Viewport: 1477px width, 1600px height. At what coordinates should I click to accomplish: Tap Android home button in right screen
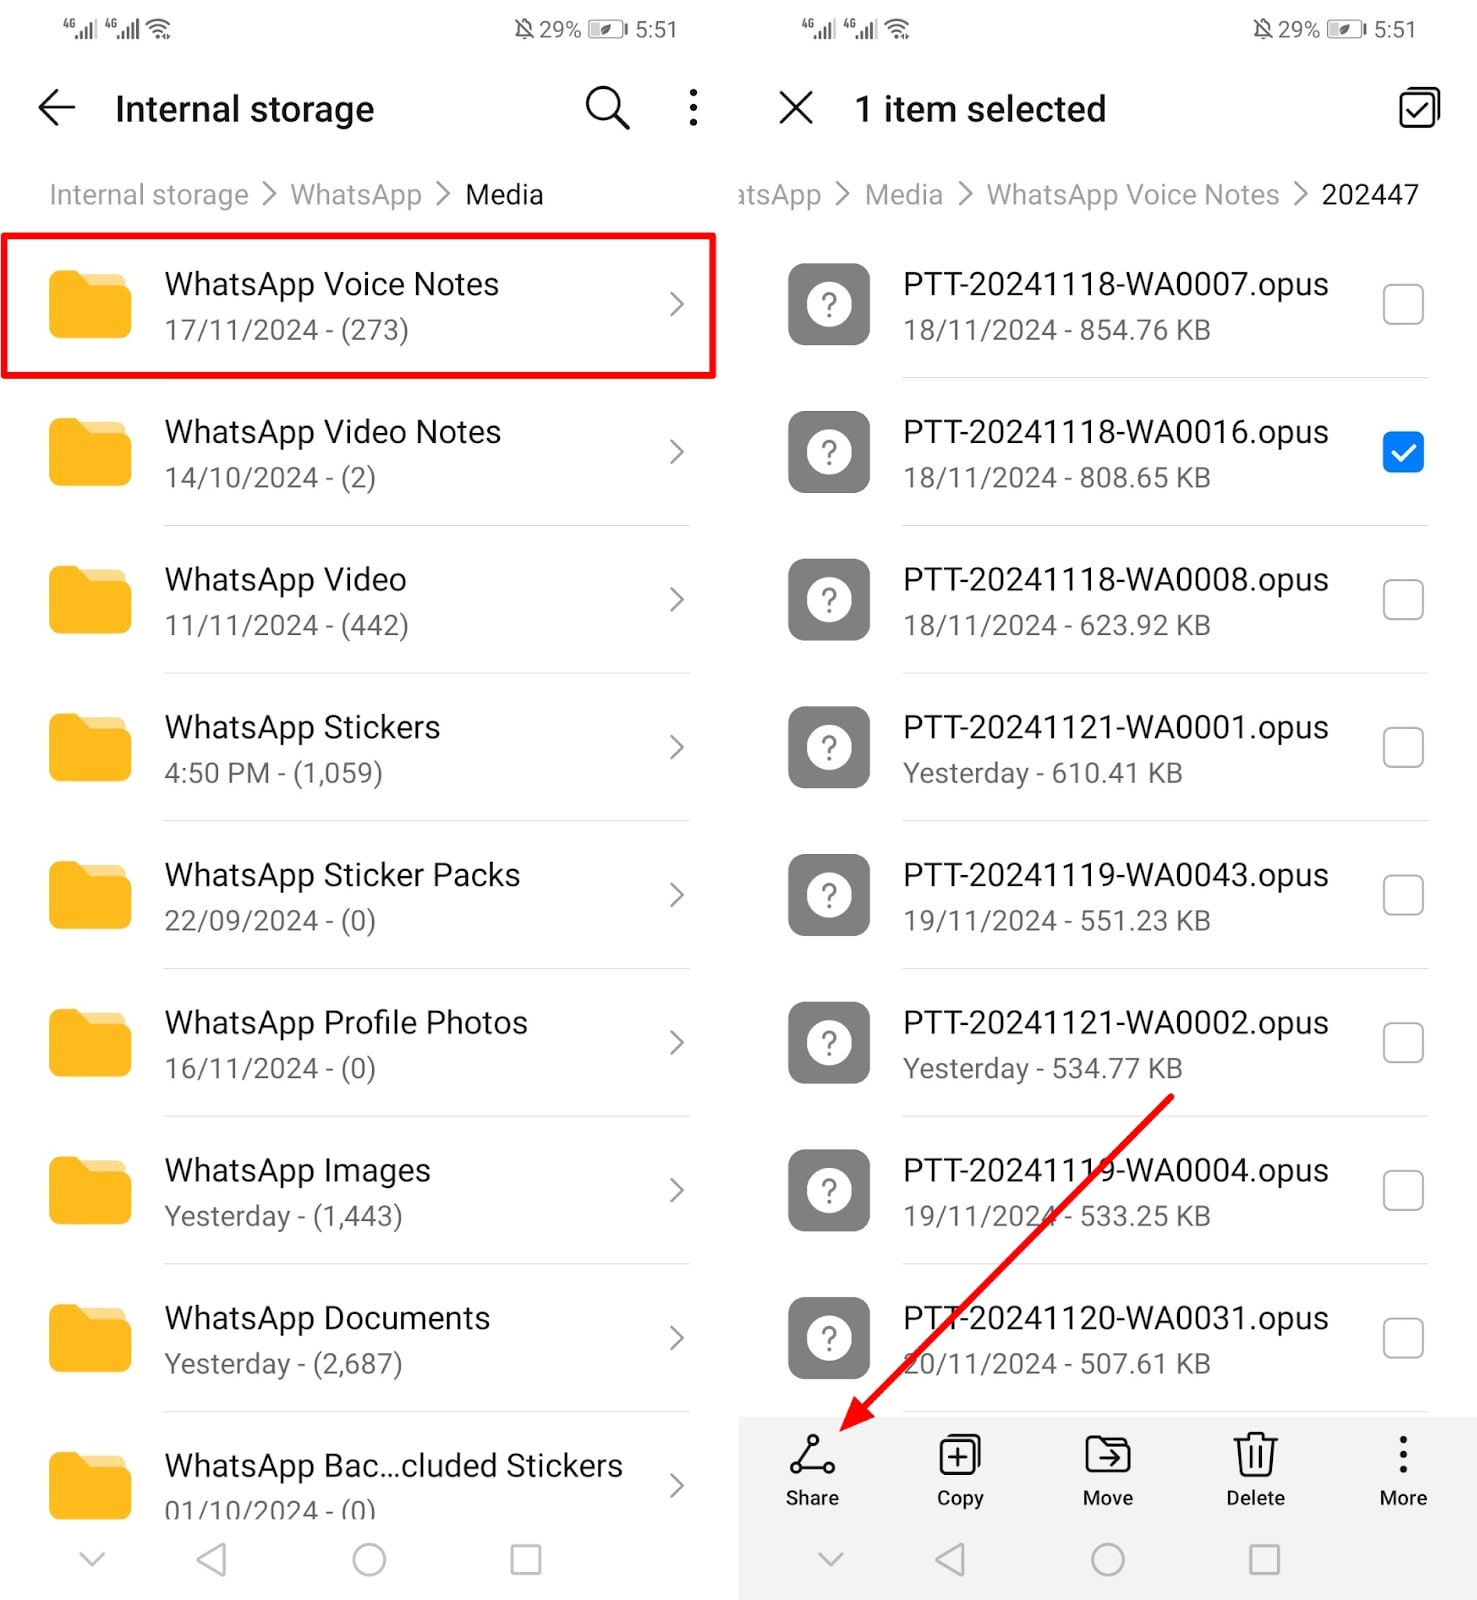1108,1559
